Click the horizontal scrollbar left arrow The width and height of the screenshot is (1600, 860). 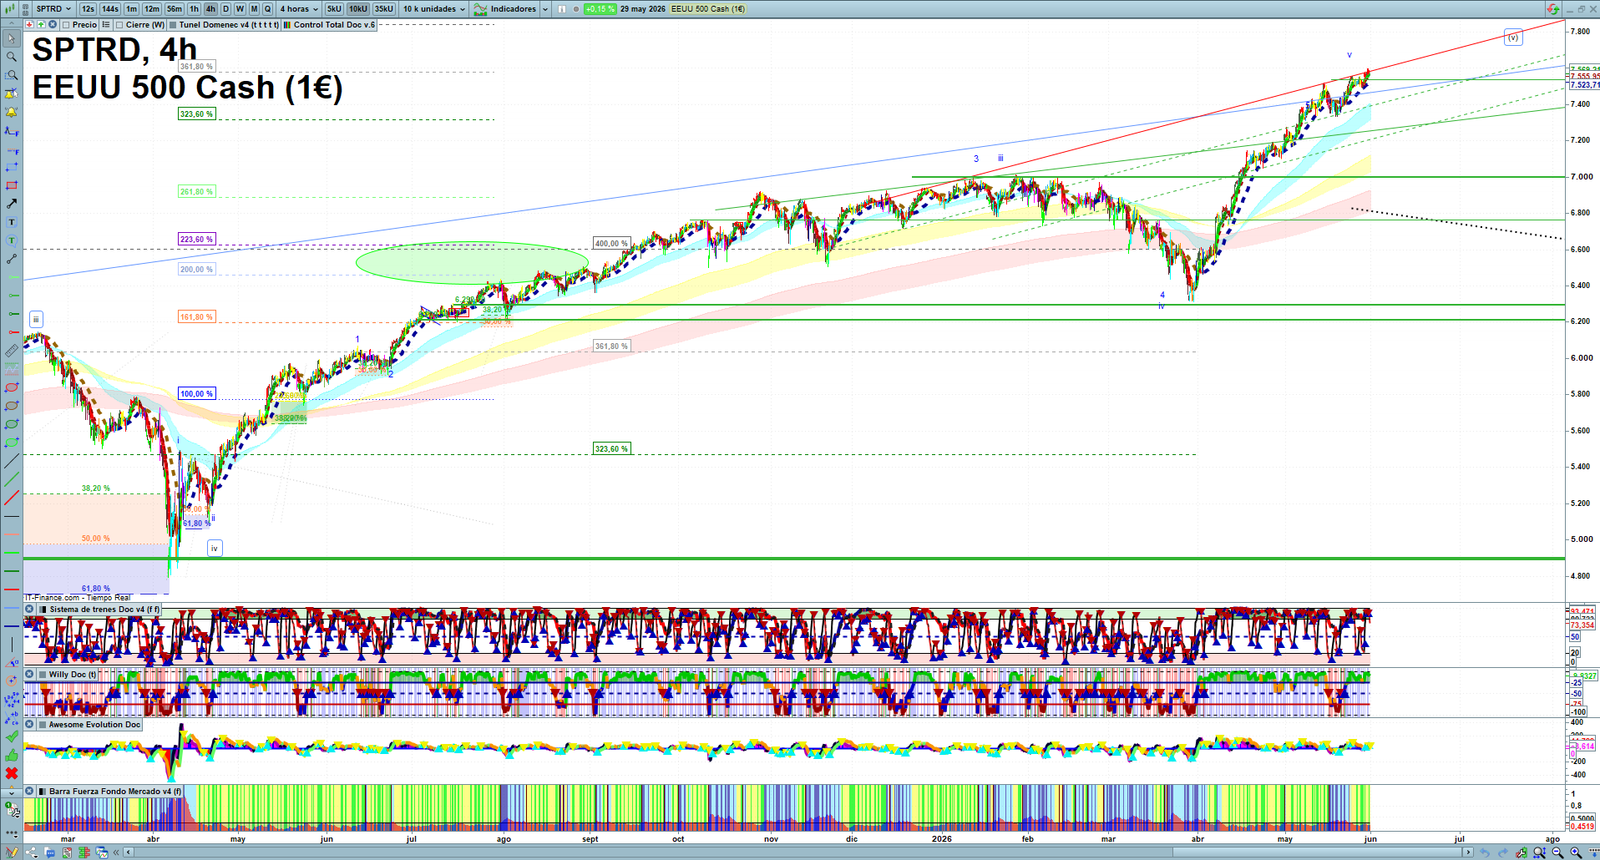128,852
